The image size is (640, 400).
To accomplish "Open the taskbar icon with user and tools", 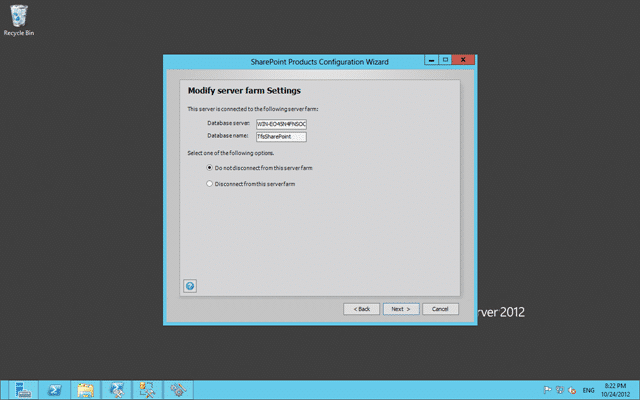I will tap(147, 390).
